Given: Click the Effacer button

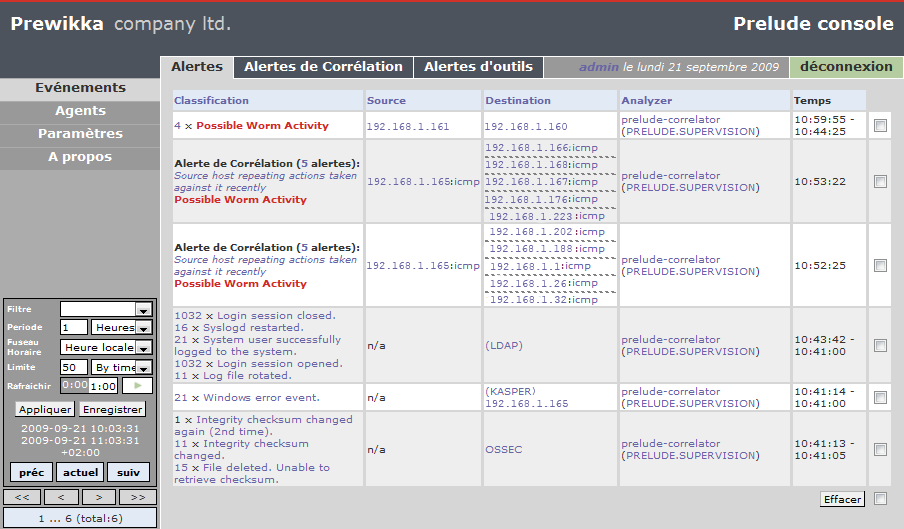Looking at the screenshot, I should click(x=842, y=499).
